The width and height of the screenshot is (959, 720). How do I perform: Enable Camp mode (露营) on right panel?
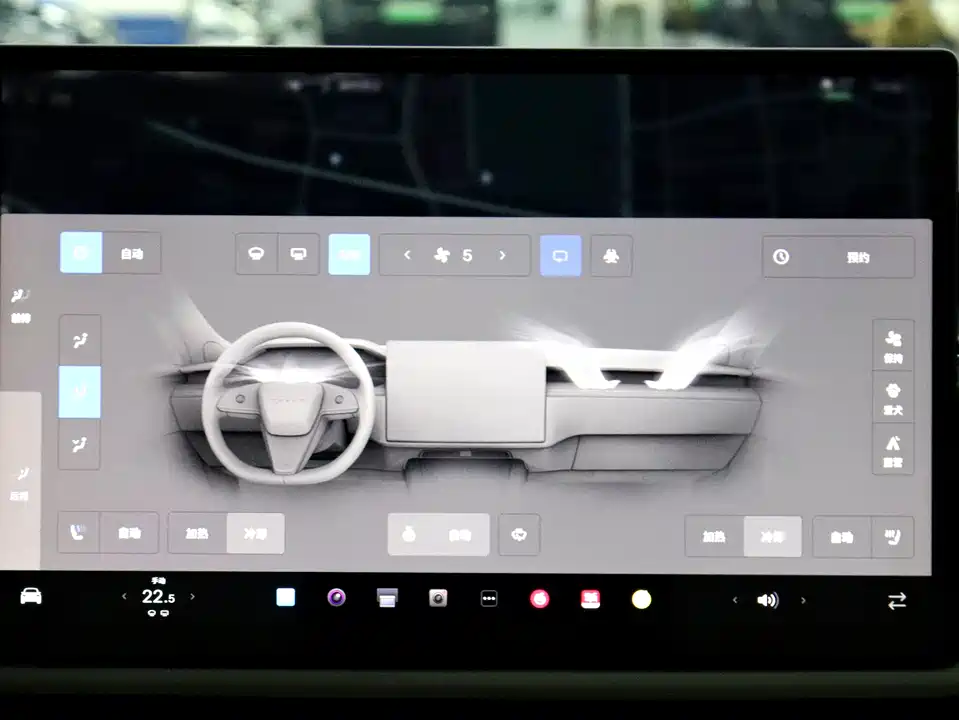coord(892,448)
